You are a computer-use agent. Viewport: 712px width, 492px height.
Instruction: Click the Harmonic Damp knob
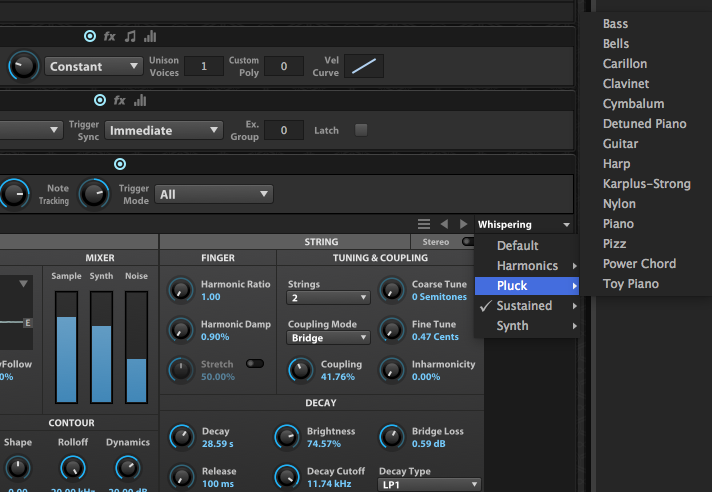point(181,330)
